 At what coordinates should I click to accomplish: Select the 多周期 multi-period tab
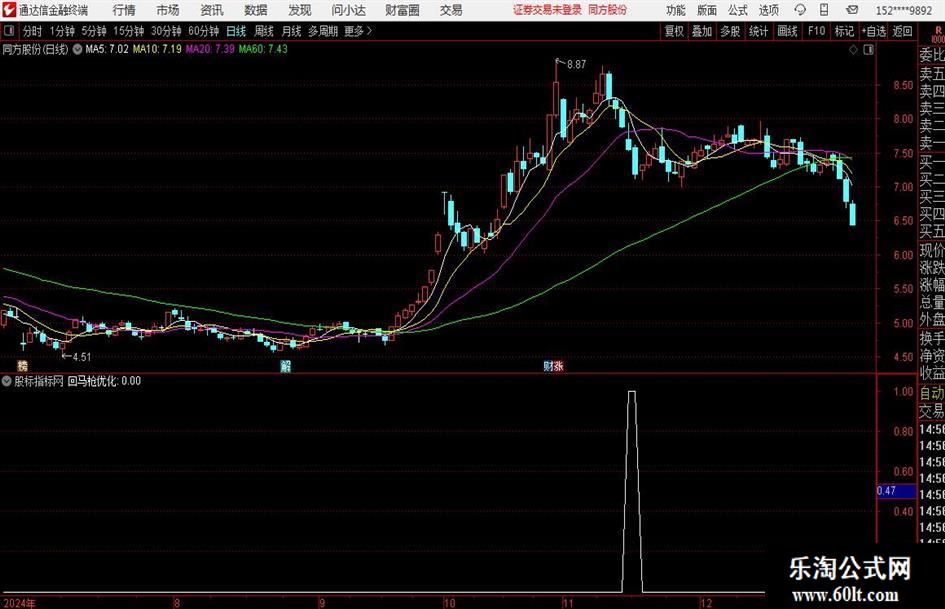click(x=322, y=31)
